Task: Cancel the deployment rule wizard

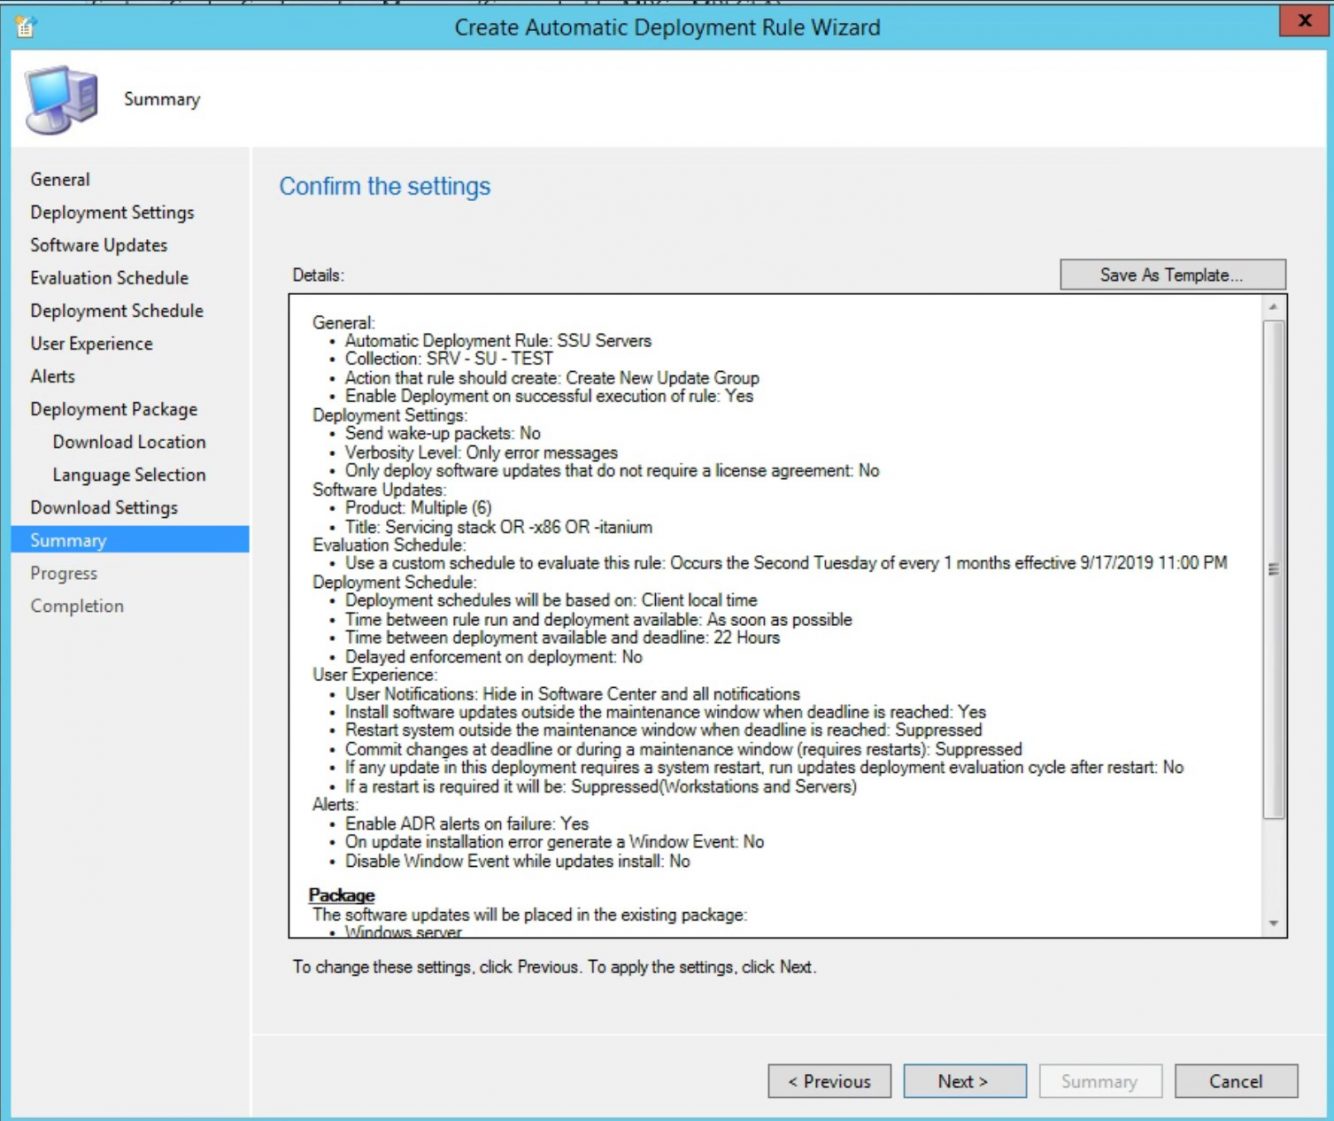Action: (x=1236, y=1081)
